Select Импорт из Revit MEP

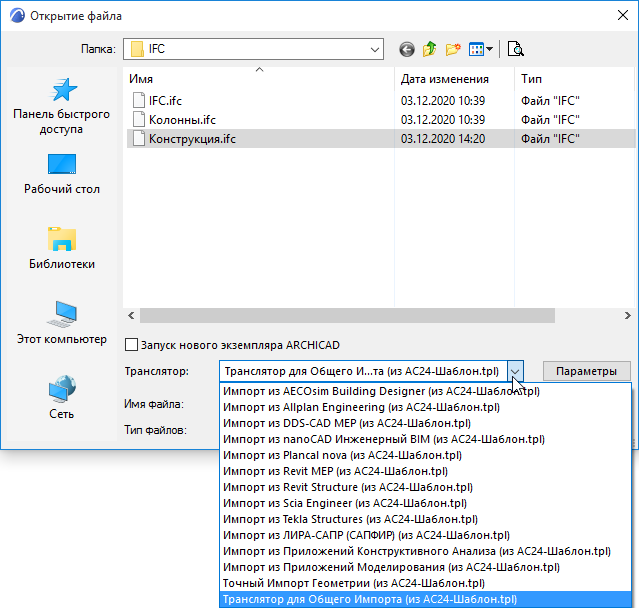[x=425, y=471]
